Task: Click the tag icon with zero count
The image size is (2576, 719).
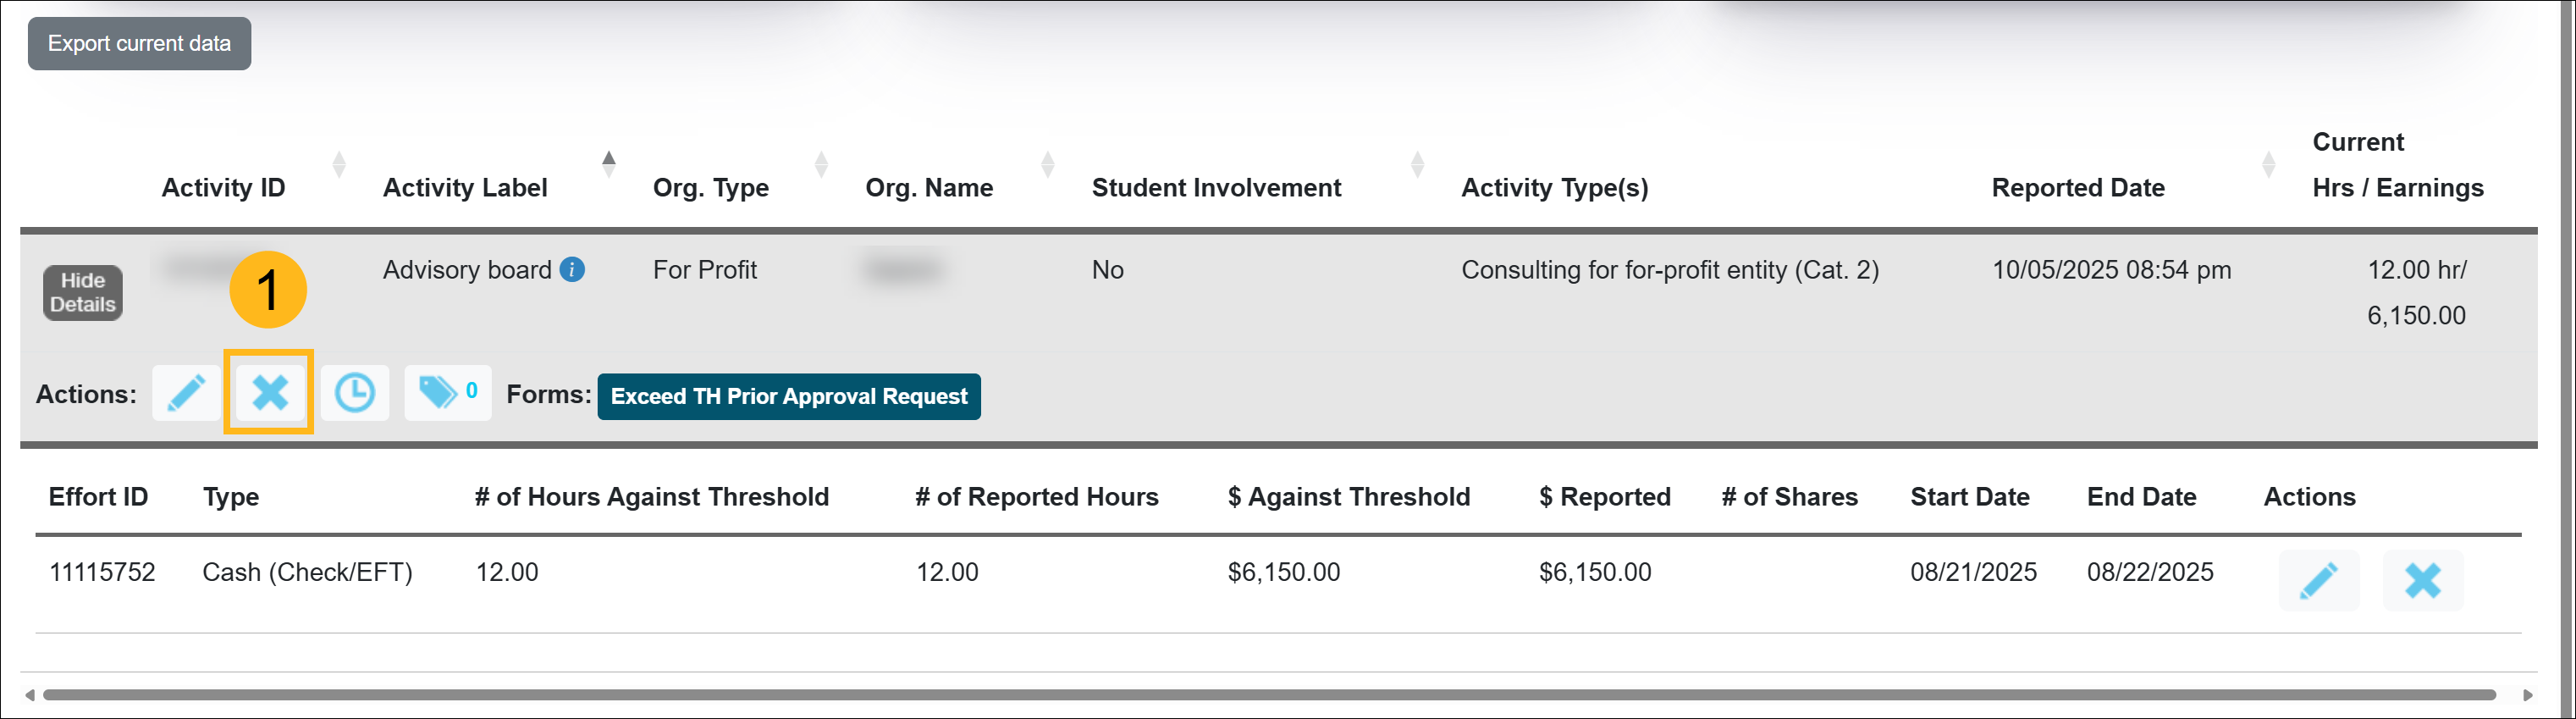Action: (x=446, y=393)
